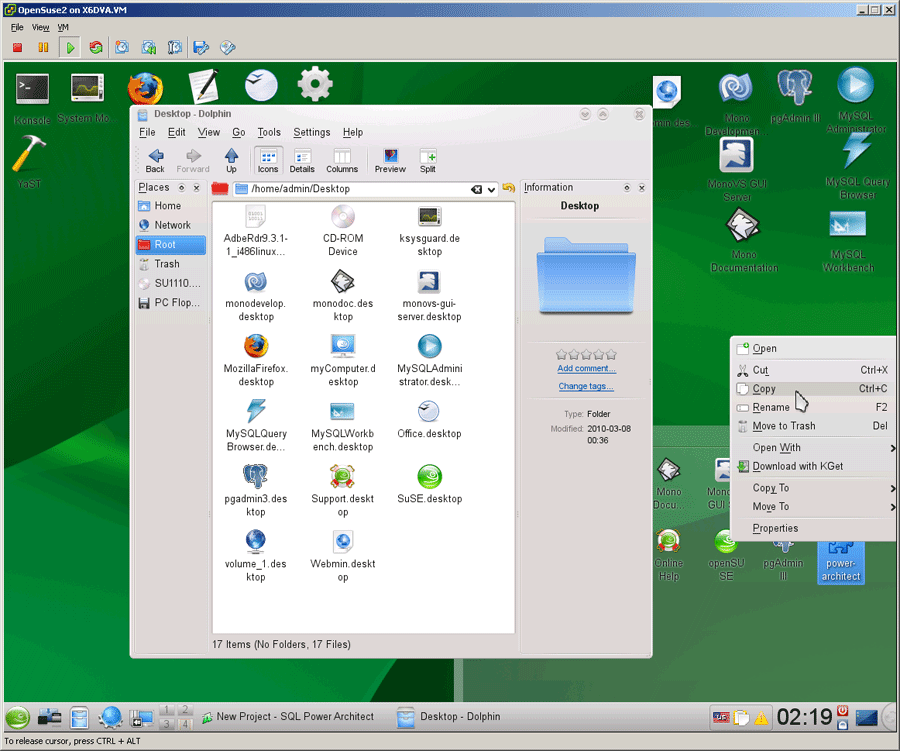
Task: Select Home in Places panel
Action: 170,206
